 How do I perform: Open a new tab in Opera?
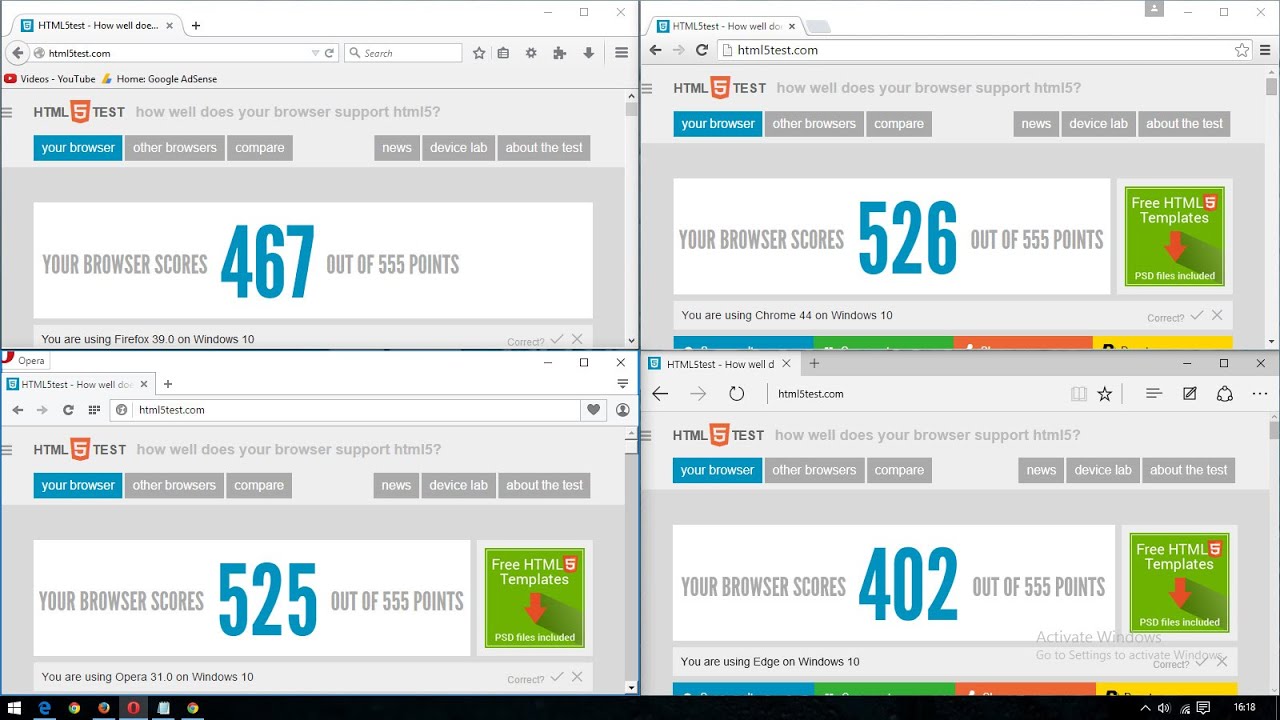(167, 384)
